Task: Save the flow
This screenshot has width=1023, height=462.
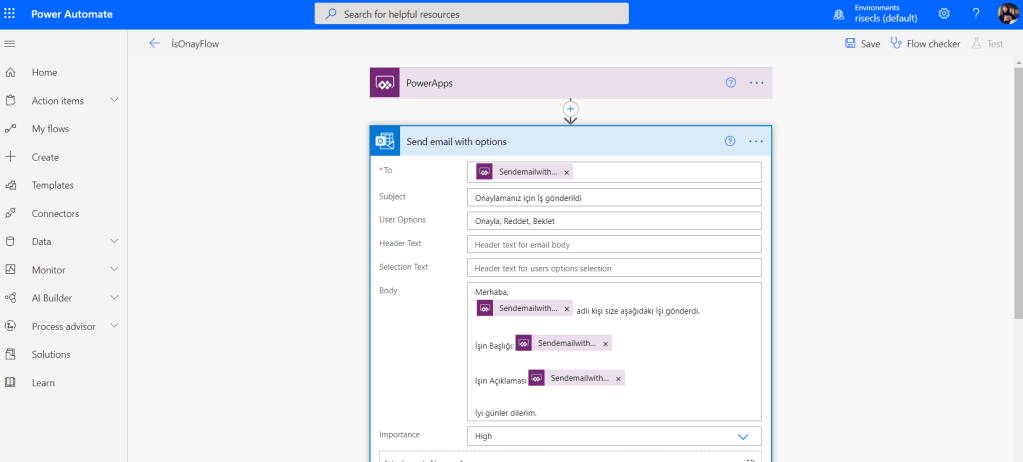Action: tap(862, 44)
